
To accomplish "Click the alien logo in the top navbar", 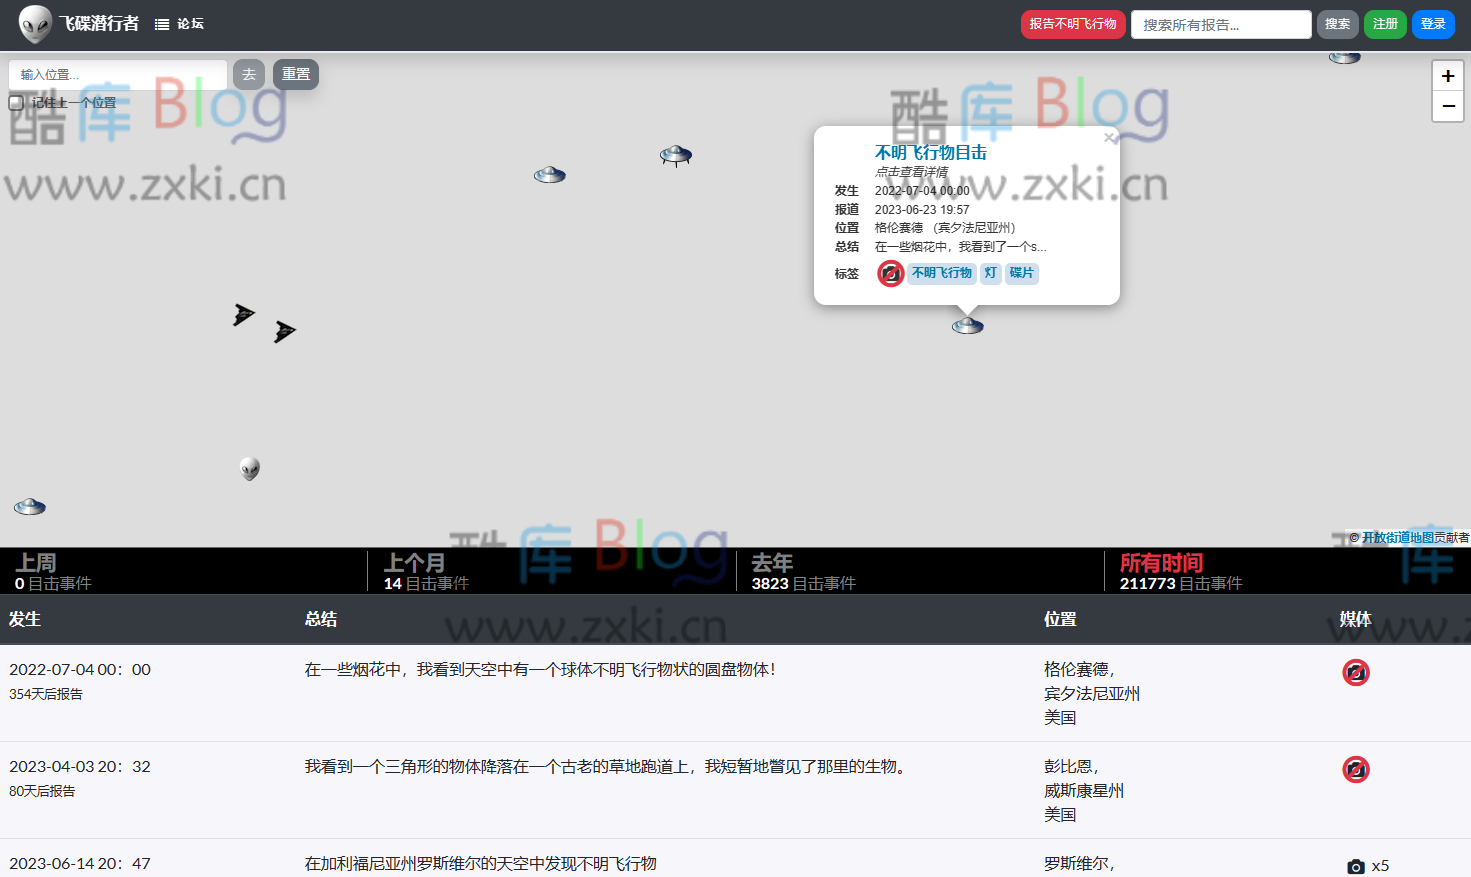I will [x=35, y=23].
